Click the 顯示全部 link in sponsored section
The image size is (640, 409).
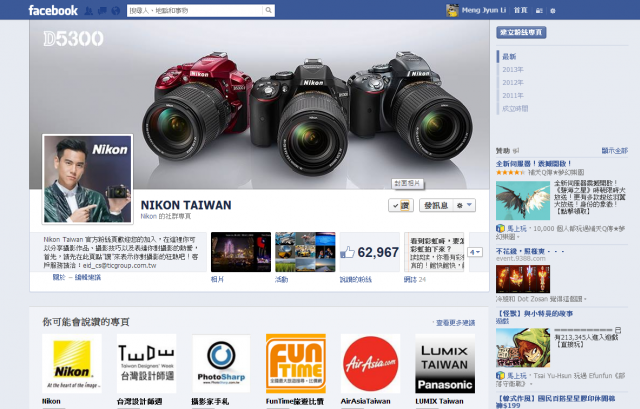click(615, 151)
